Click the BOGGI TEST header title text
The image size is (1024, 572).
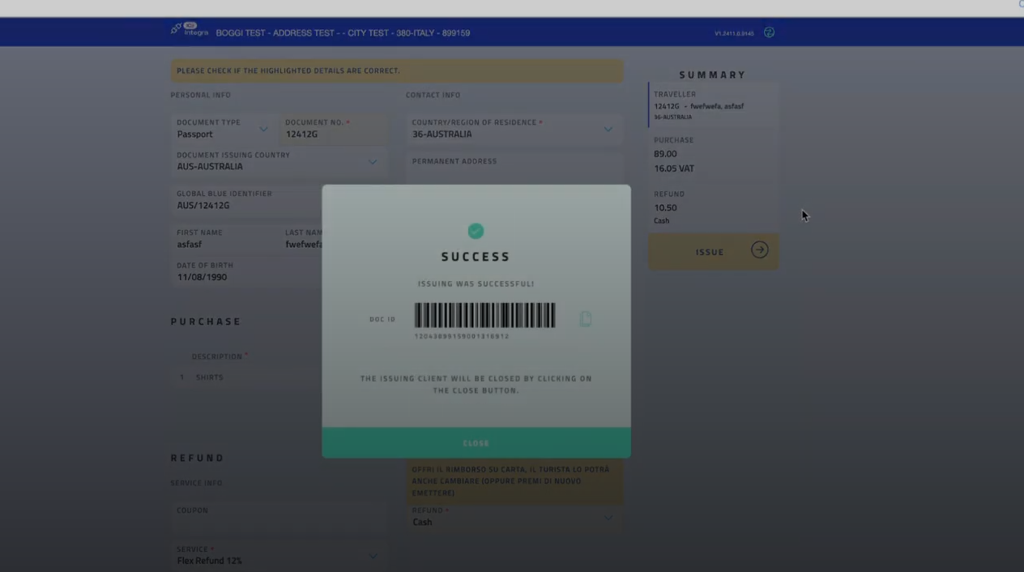click(x=343, y=33)
